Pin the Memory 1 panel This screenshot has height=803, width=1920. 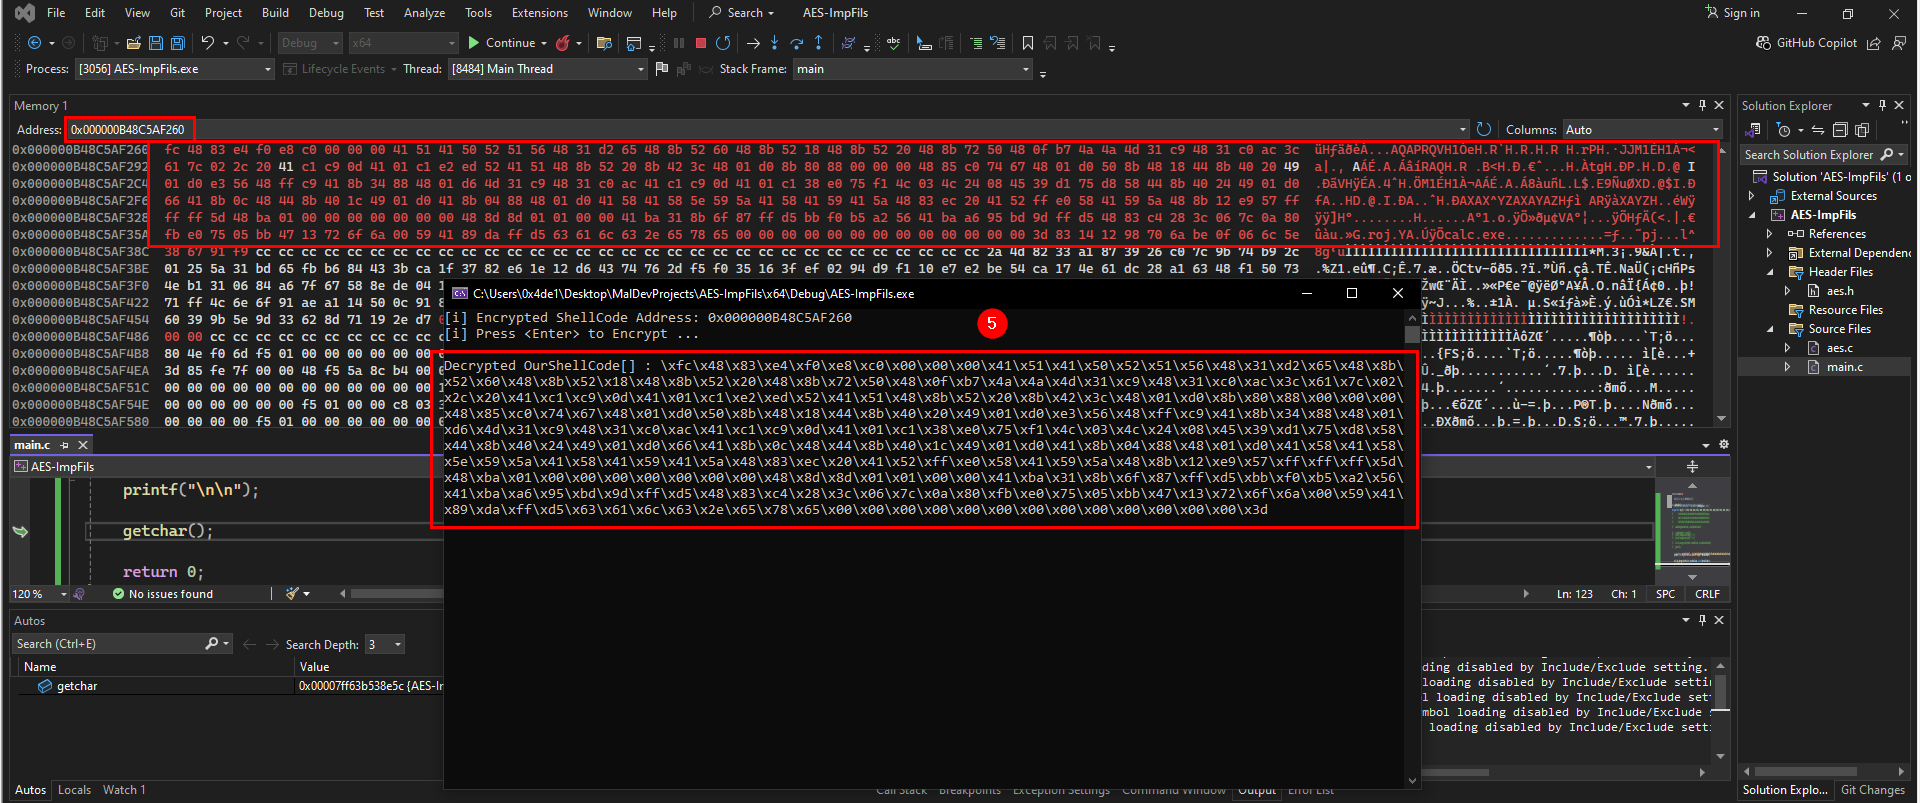[1702, 105]
